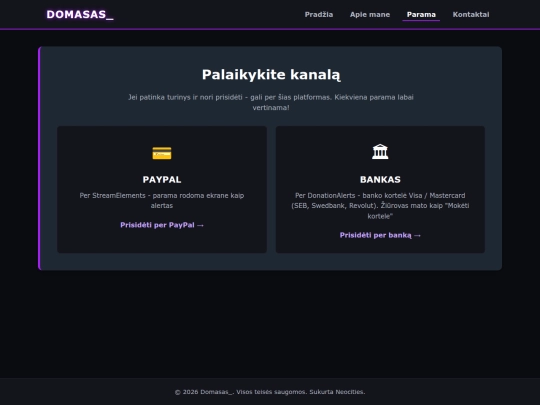Click the DonationAlerts bank card description

380,206
